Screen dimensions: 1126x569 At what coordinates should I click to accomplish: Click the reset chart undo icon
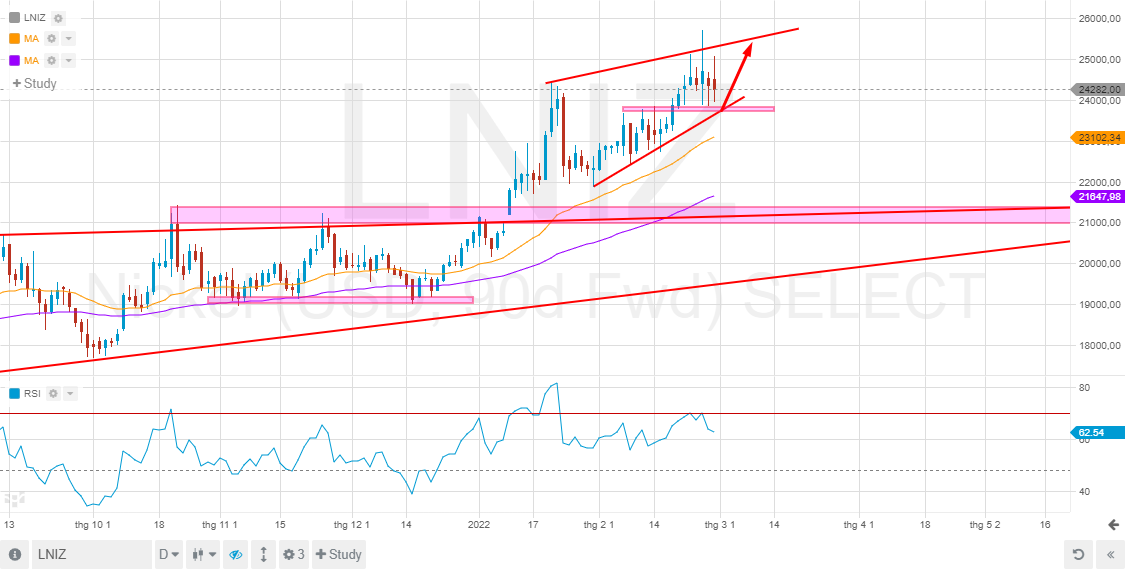coord(1078,554)
